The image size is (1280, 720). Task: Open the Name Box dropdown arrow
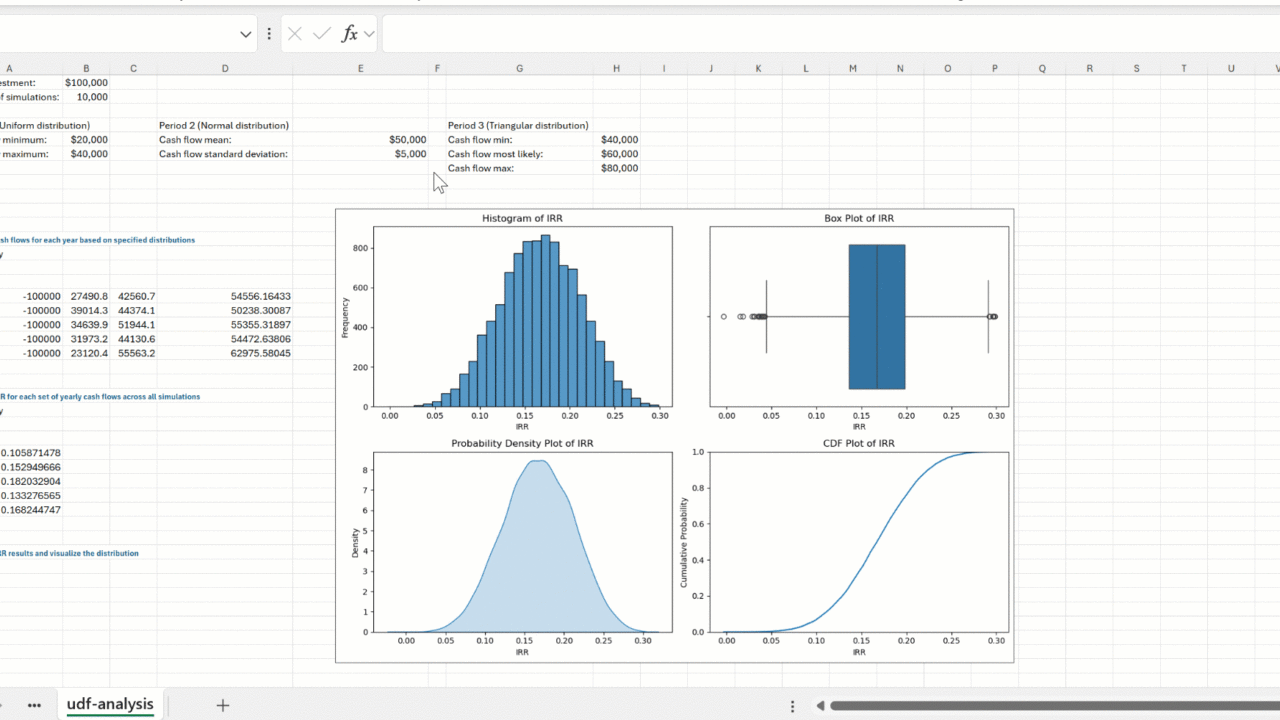[x=245, y=34]
